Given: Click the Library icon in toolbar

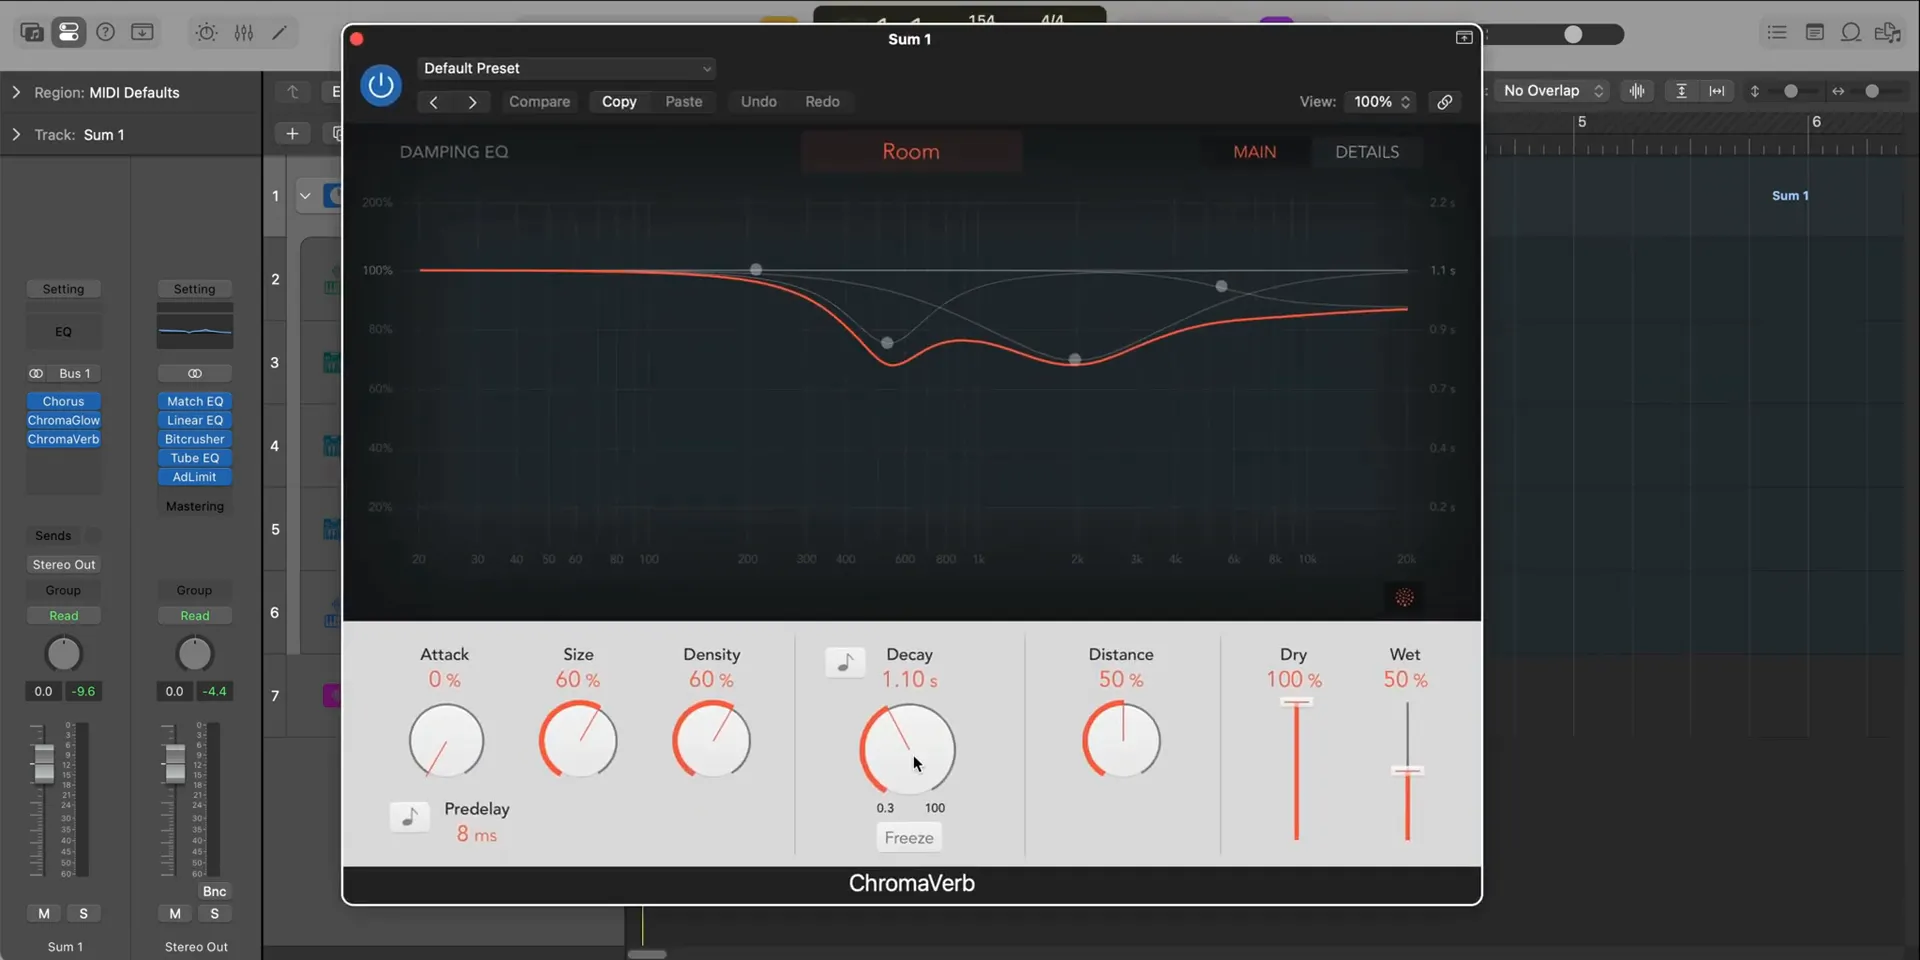Looking at the screenshot, I should [x=32, y=32].
